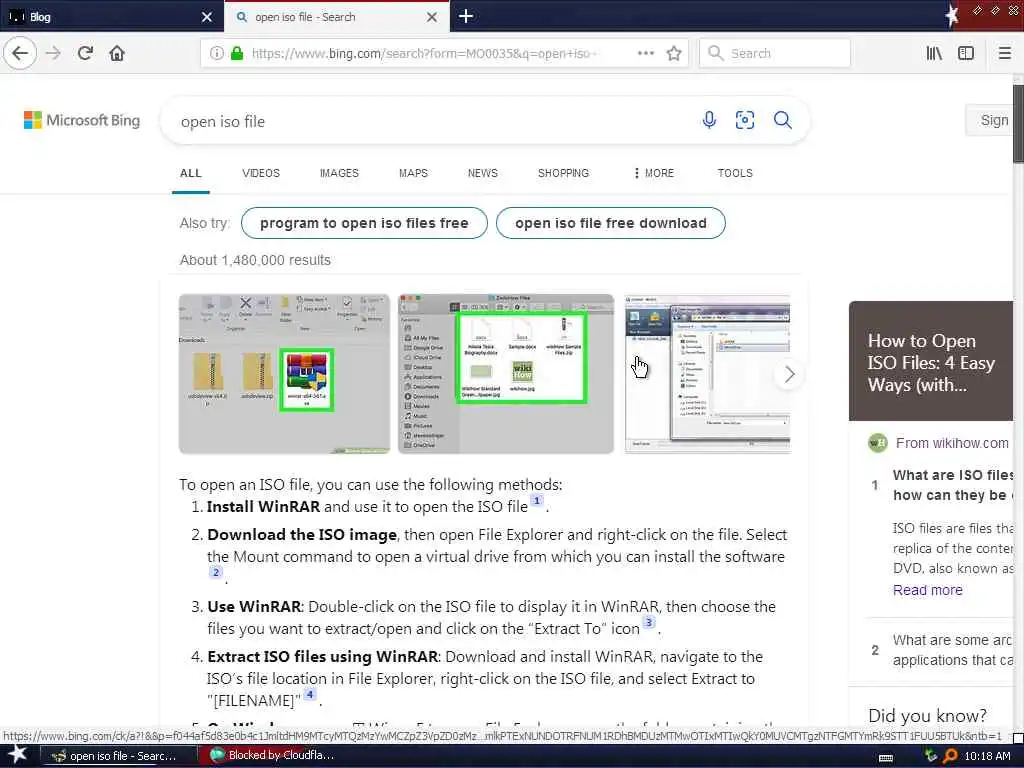1024x768 pixels.
Task: Advance image carousel with right chevron
Action: 789,374
